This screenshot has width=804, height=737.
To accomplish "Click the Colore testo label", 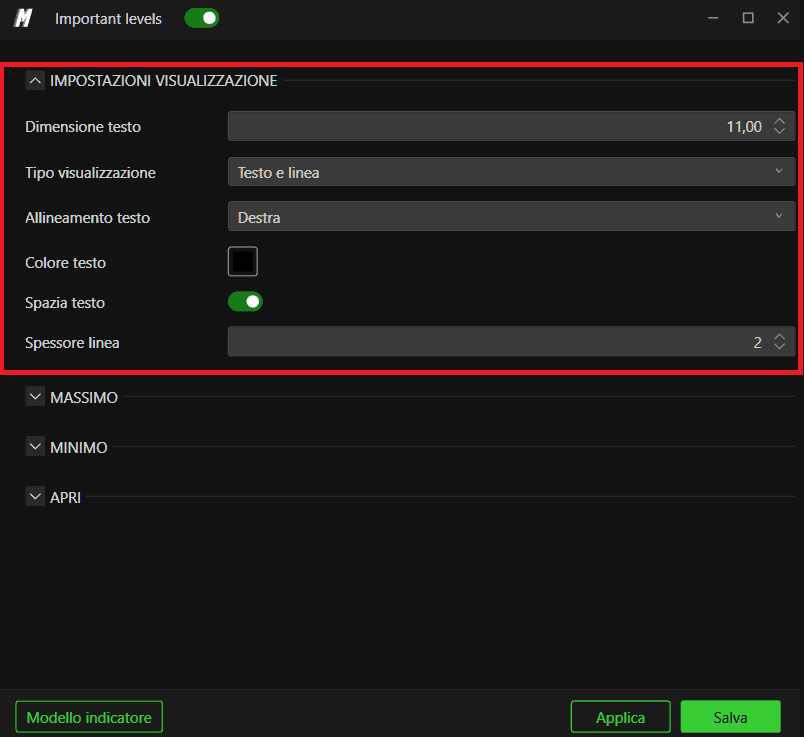I will tap(66, 263).
